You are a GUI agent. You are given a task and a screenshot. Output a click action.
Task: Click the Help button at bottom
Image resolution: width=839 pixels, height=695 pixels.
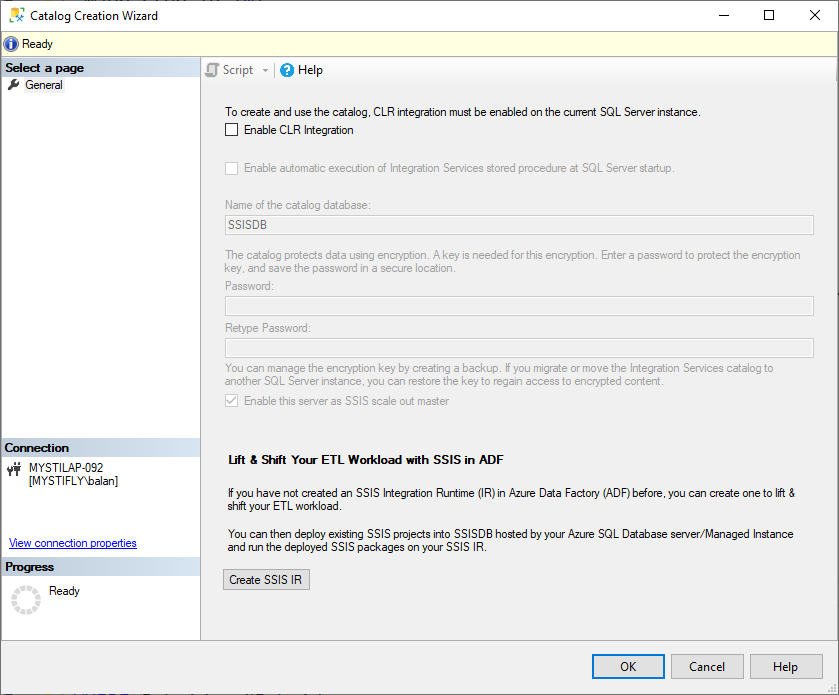click(785, 667)
